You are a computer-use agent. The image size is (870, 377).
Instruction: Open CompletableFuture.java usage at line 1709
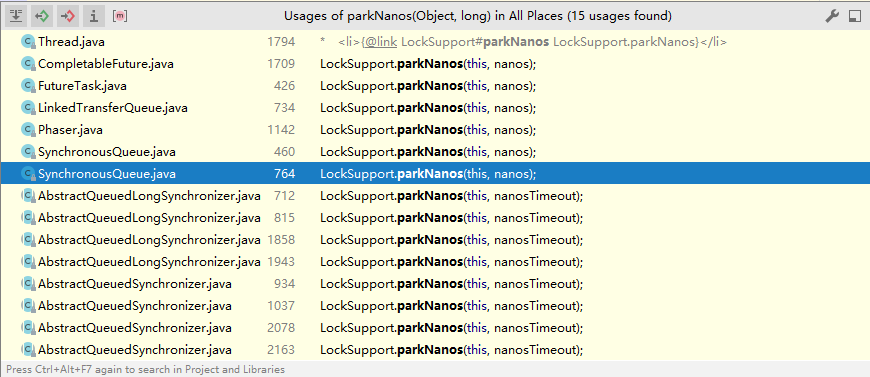(x=435, y=64)
